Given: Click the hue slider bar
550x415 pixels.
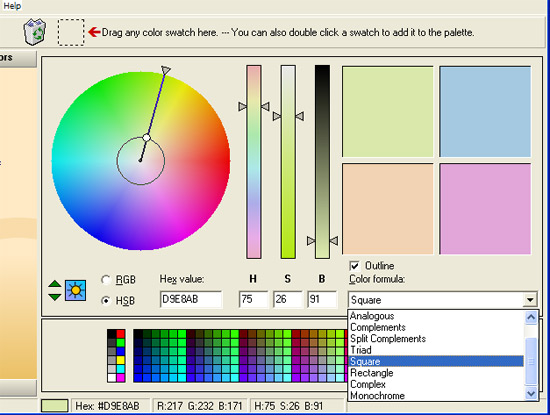Looking at the screenshot, I should coord(254,162).
